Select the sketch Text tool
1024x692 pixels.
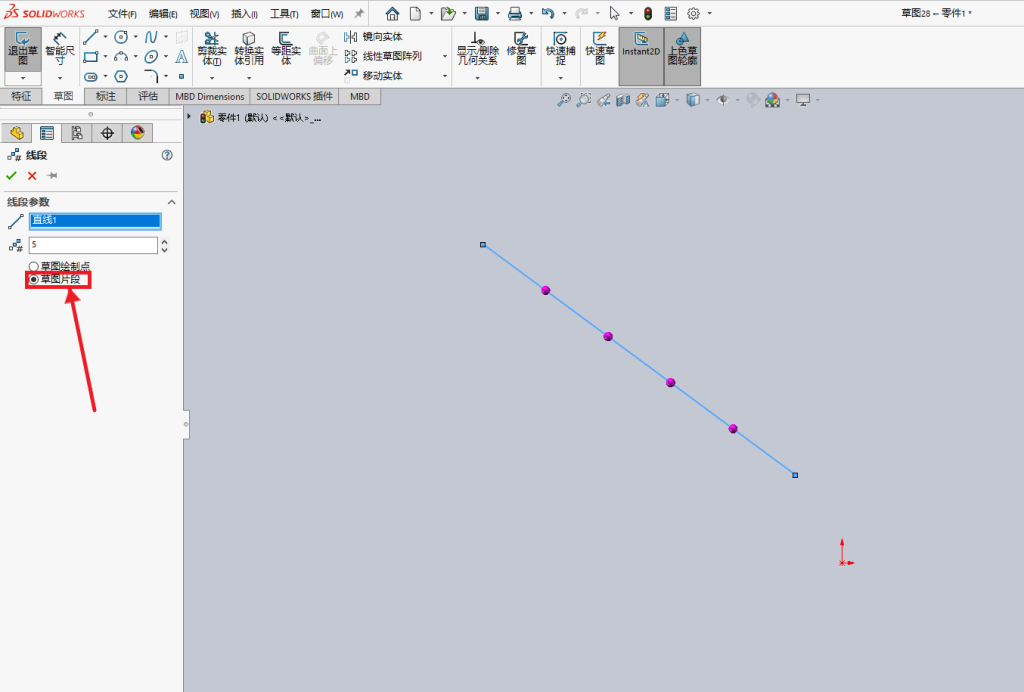182,57
